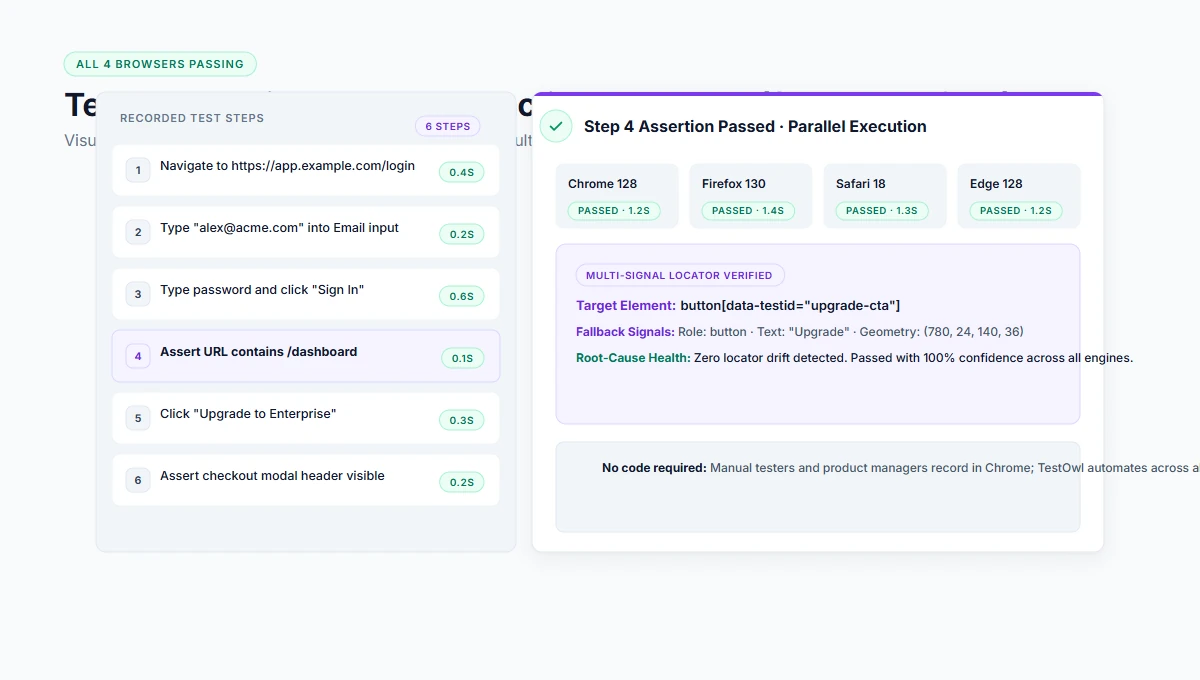The height and width of the screenshot is (680, 1200).
Task: Click the ALL 4 BROWSERS PASSING badge
Action: (160, 64)
